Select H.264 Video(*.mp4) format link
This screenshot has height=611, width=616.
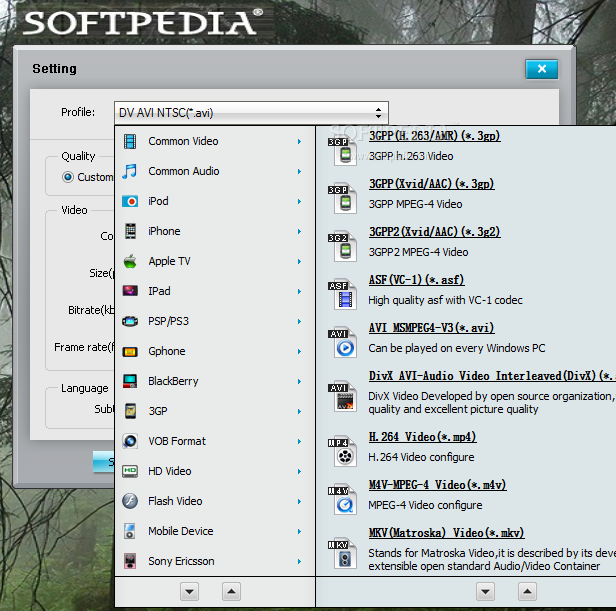pos(423,437)
